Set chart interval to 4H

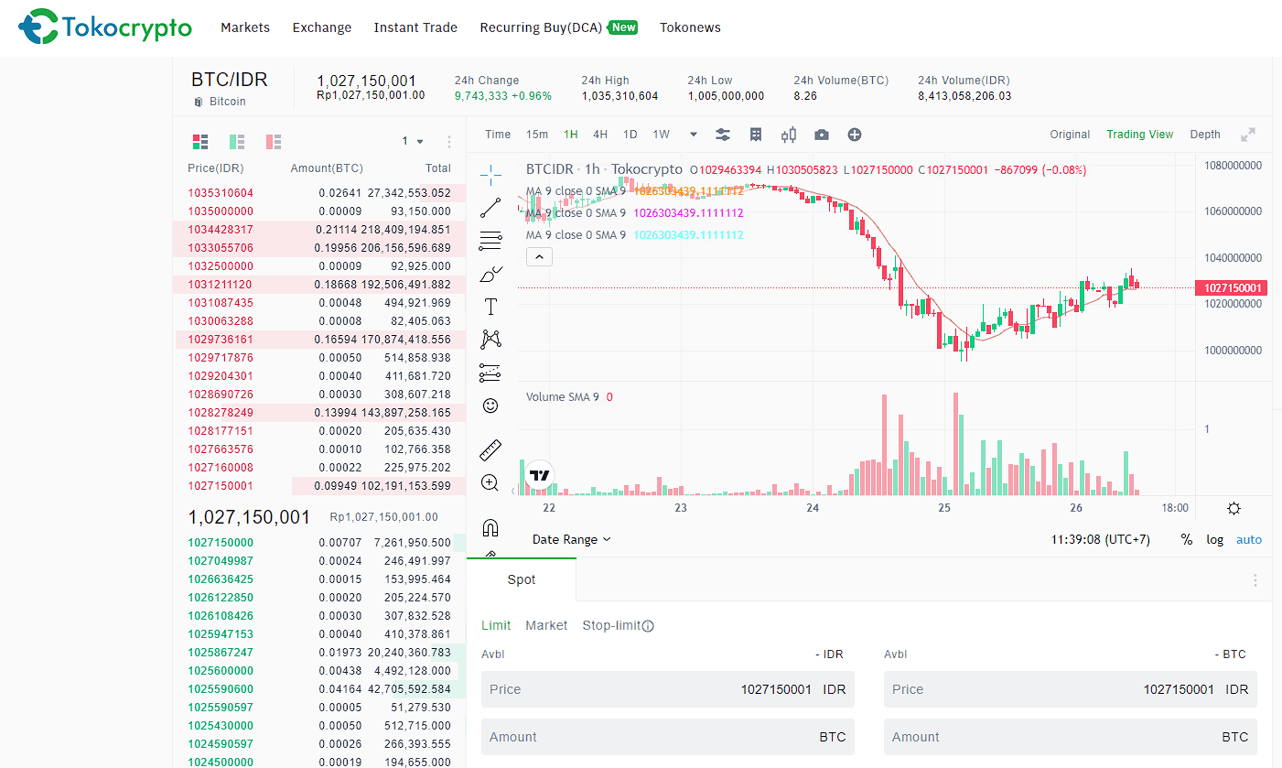coord(600,134)
